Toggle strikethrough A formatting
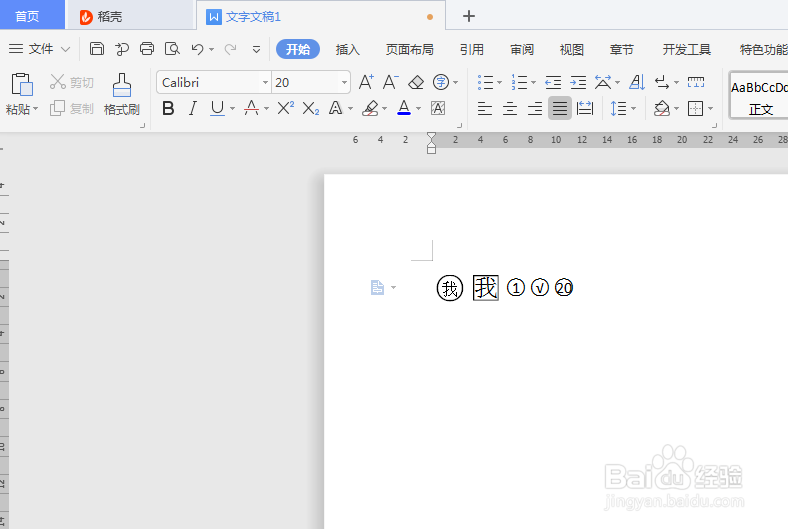This screenshot has width=788, height=529. [x=251, y=108]
